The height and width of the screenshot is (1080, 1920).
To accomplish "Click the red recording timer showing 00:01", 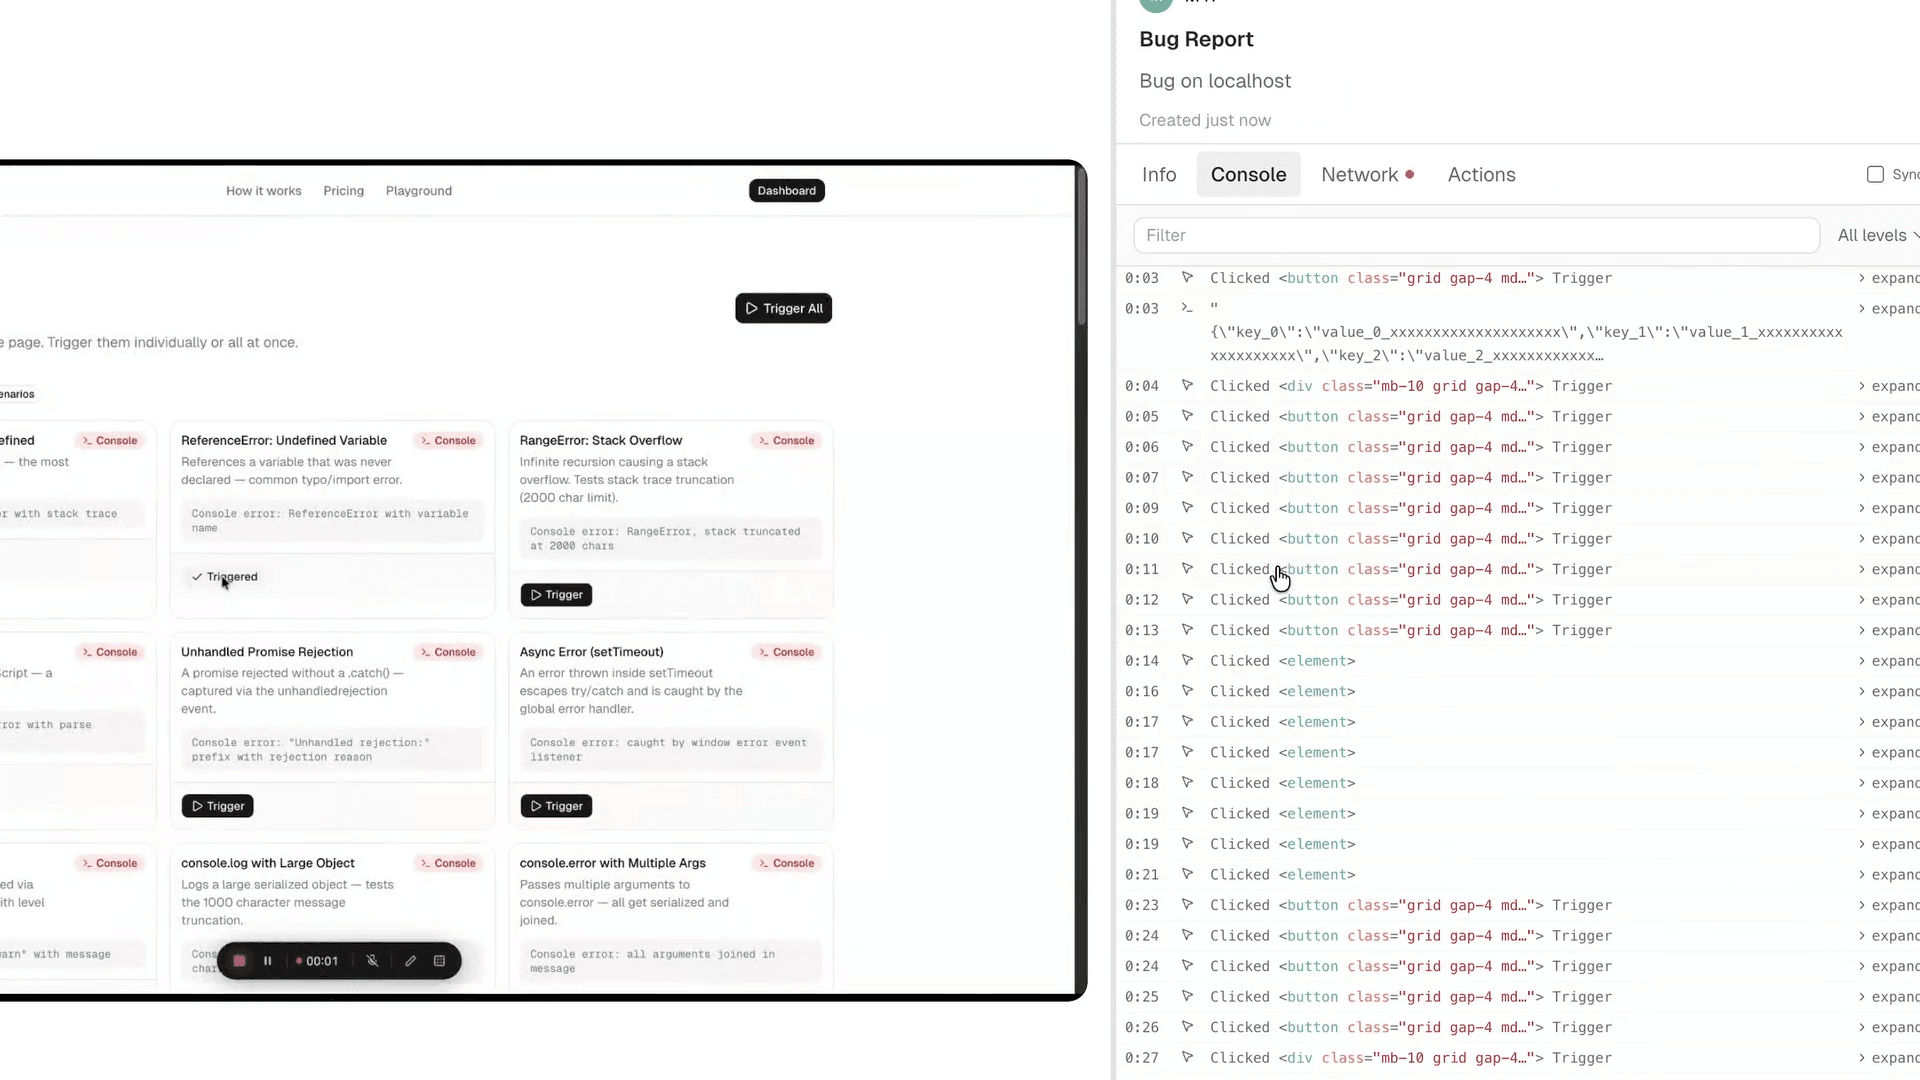I will tap(318, 960).
